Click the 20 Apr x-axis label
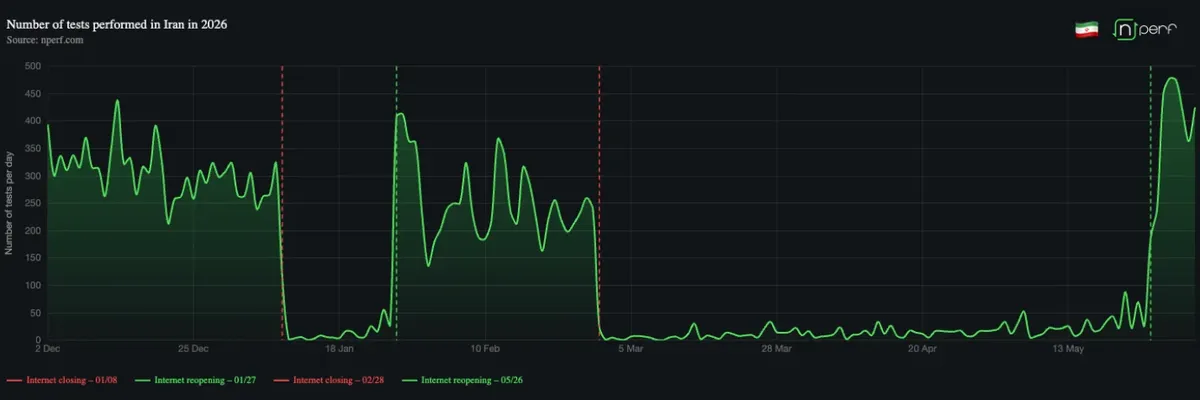 tap(922, 349)
